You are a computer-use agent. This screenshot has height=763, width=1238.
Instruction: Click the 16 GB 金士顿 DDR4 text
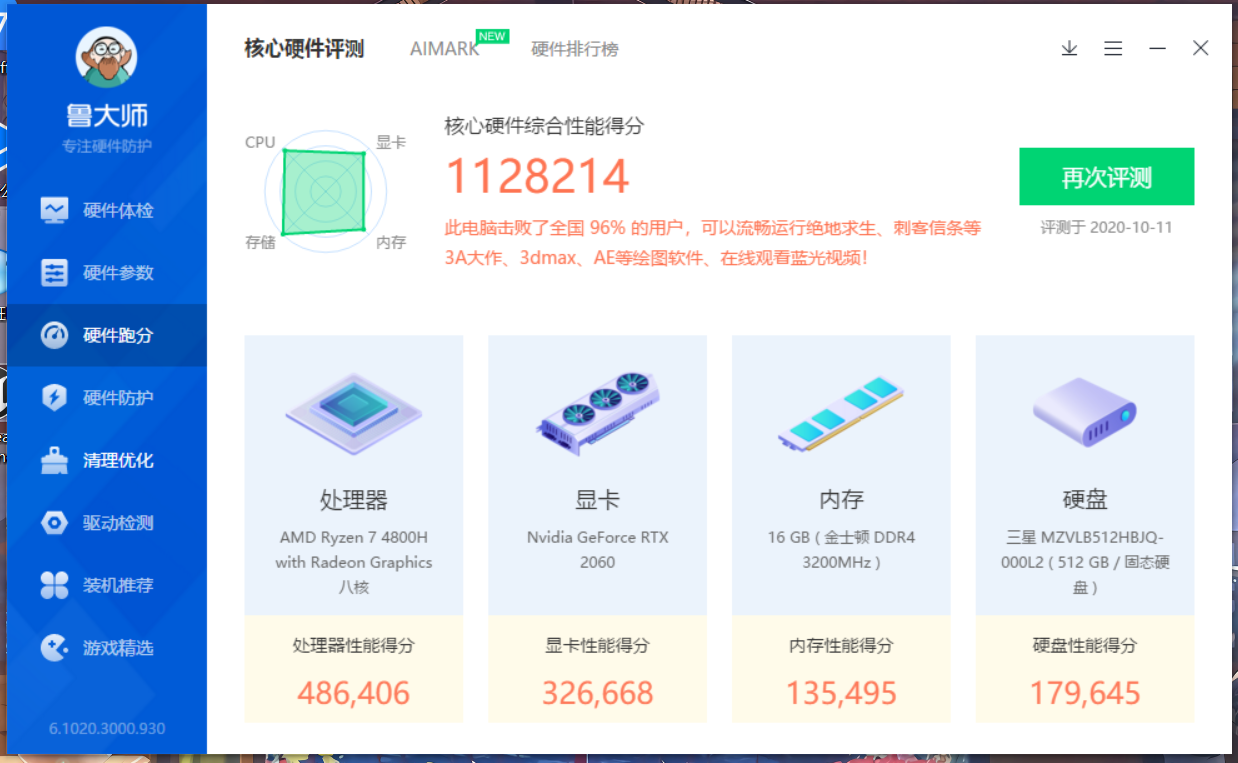click(x=841, y=550)
